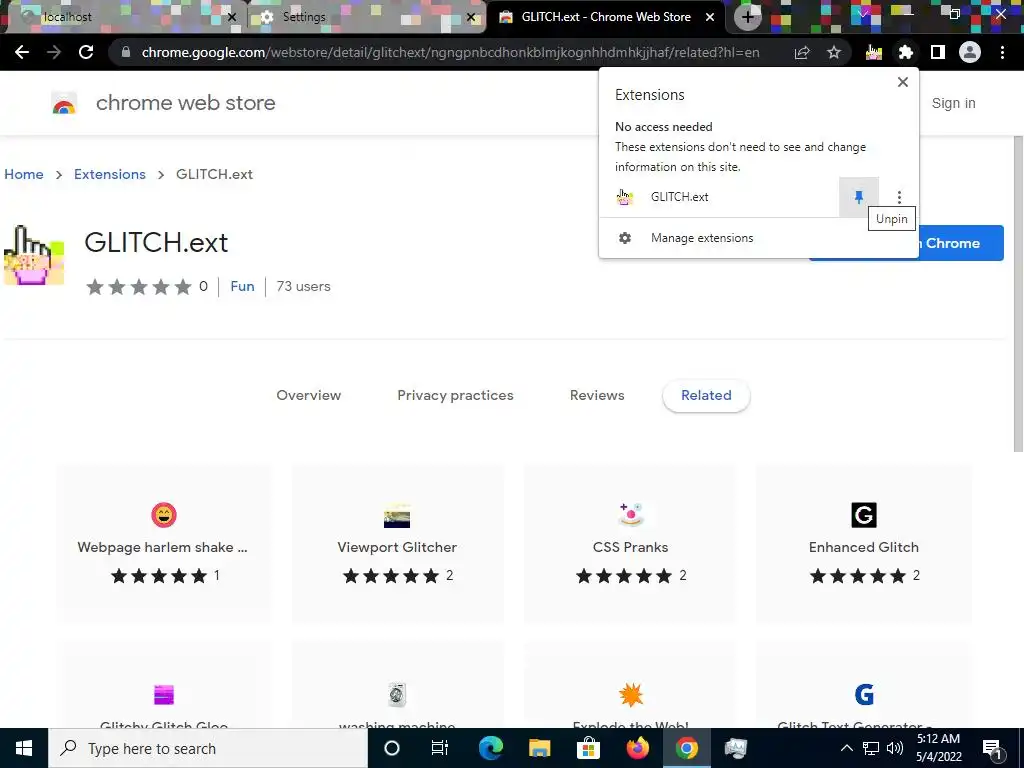Viewport: 1024px width, 768px height.
Task: Open the Windows Start menu
Action: point(24,748)
